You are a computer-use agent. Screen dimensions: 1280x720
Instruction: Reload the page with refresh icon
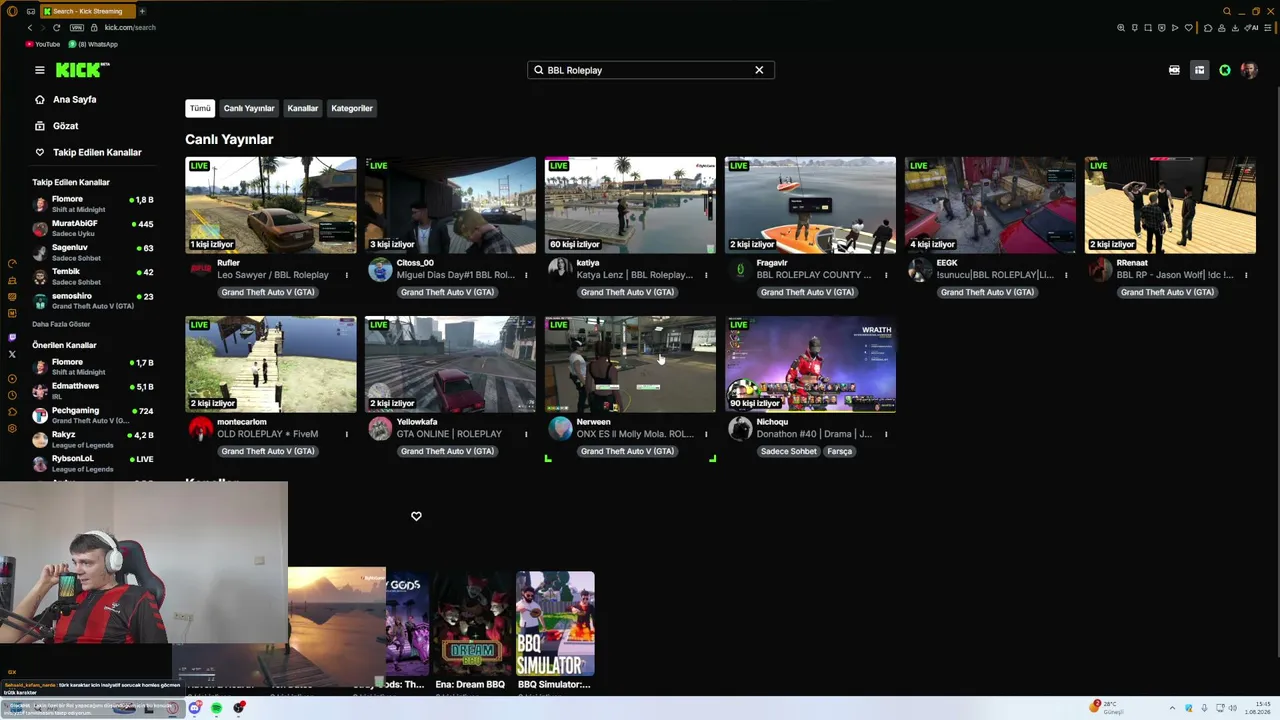coord(57,28)
